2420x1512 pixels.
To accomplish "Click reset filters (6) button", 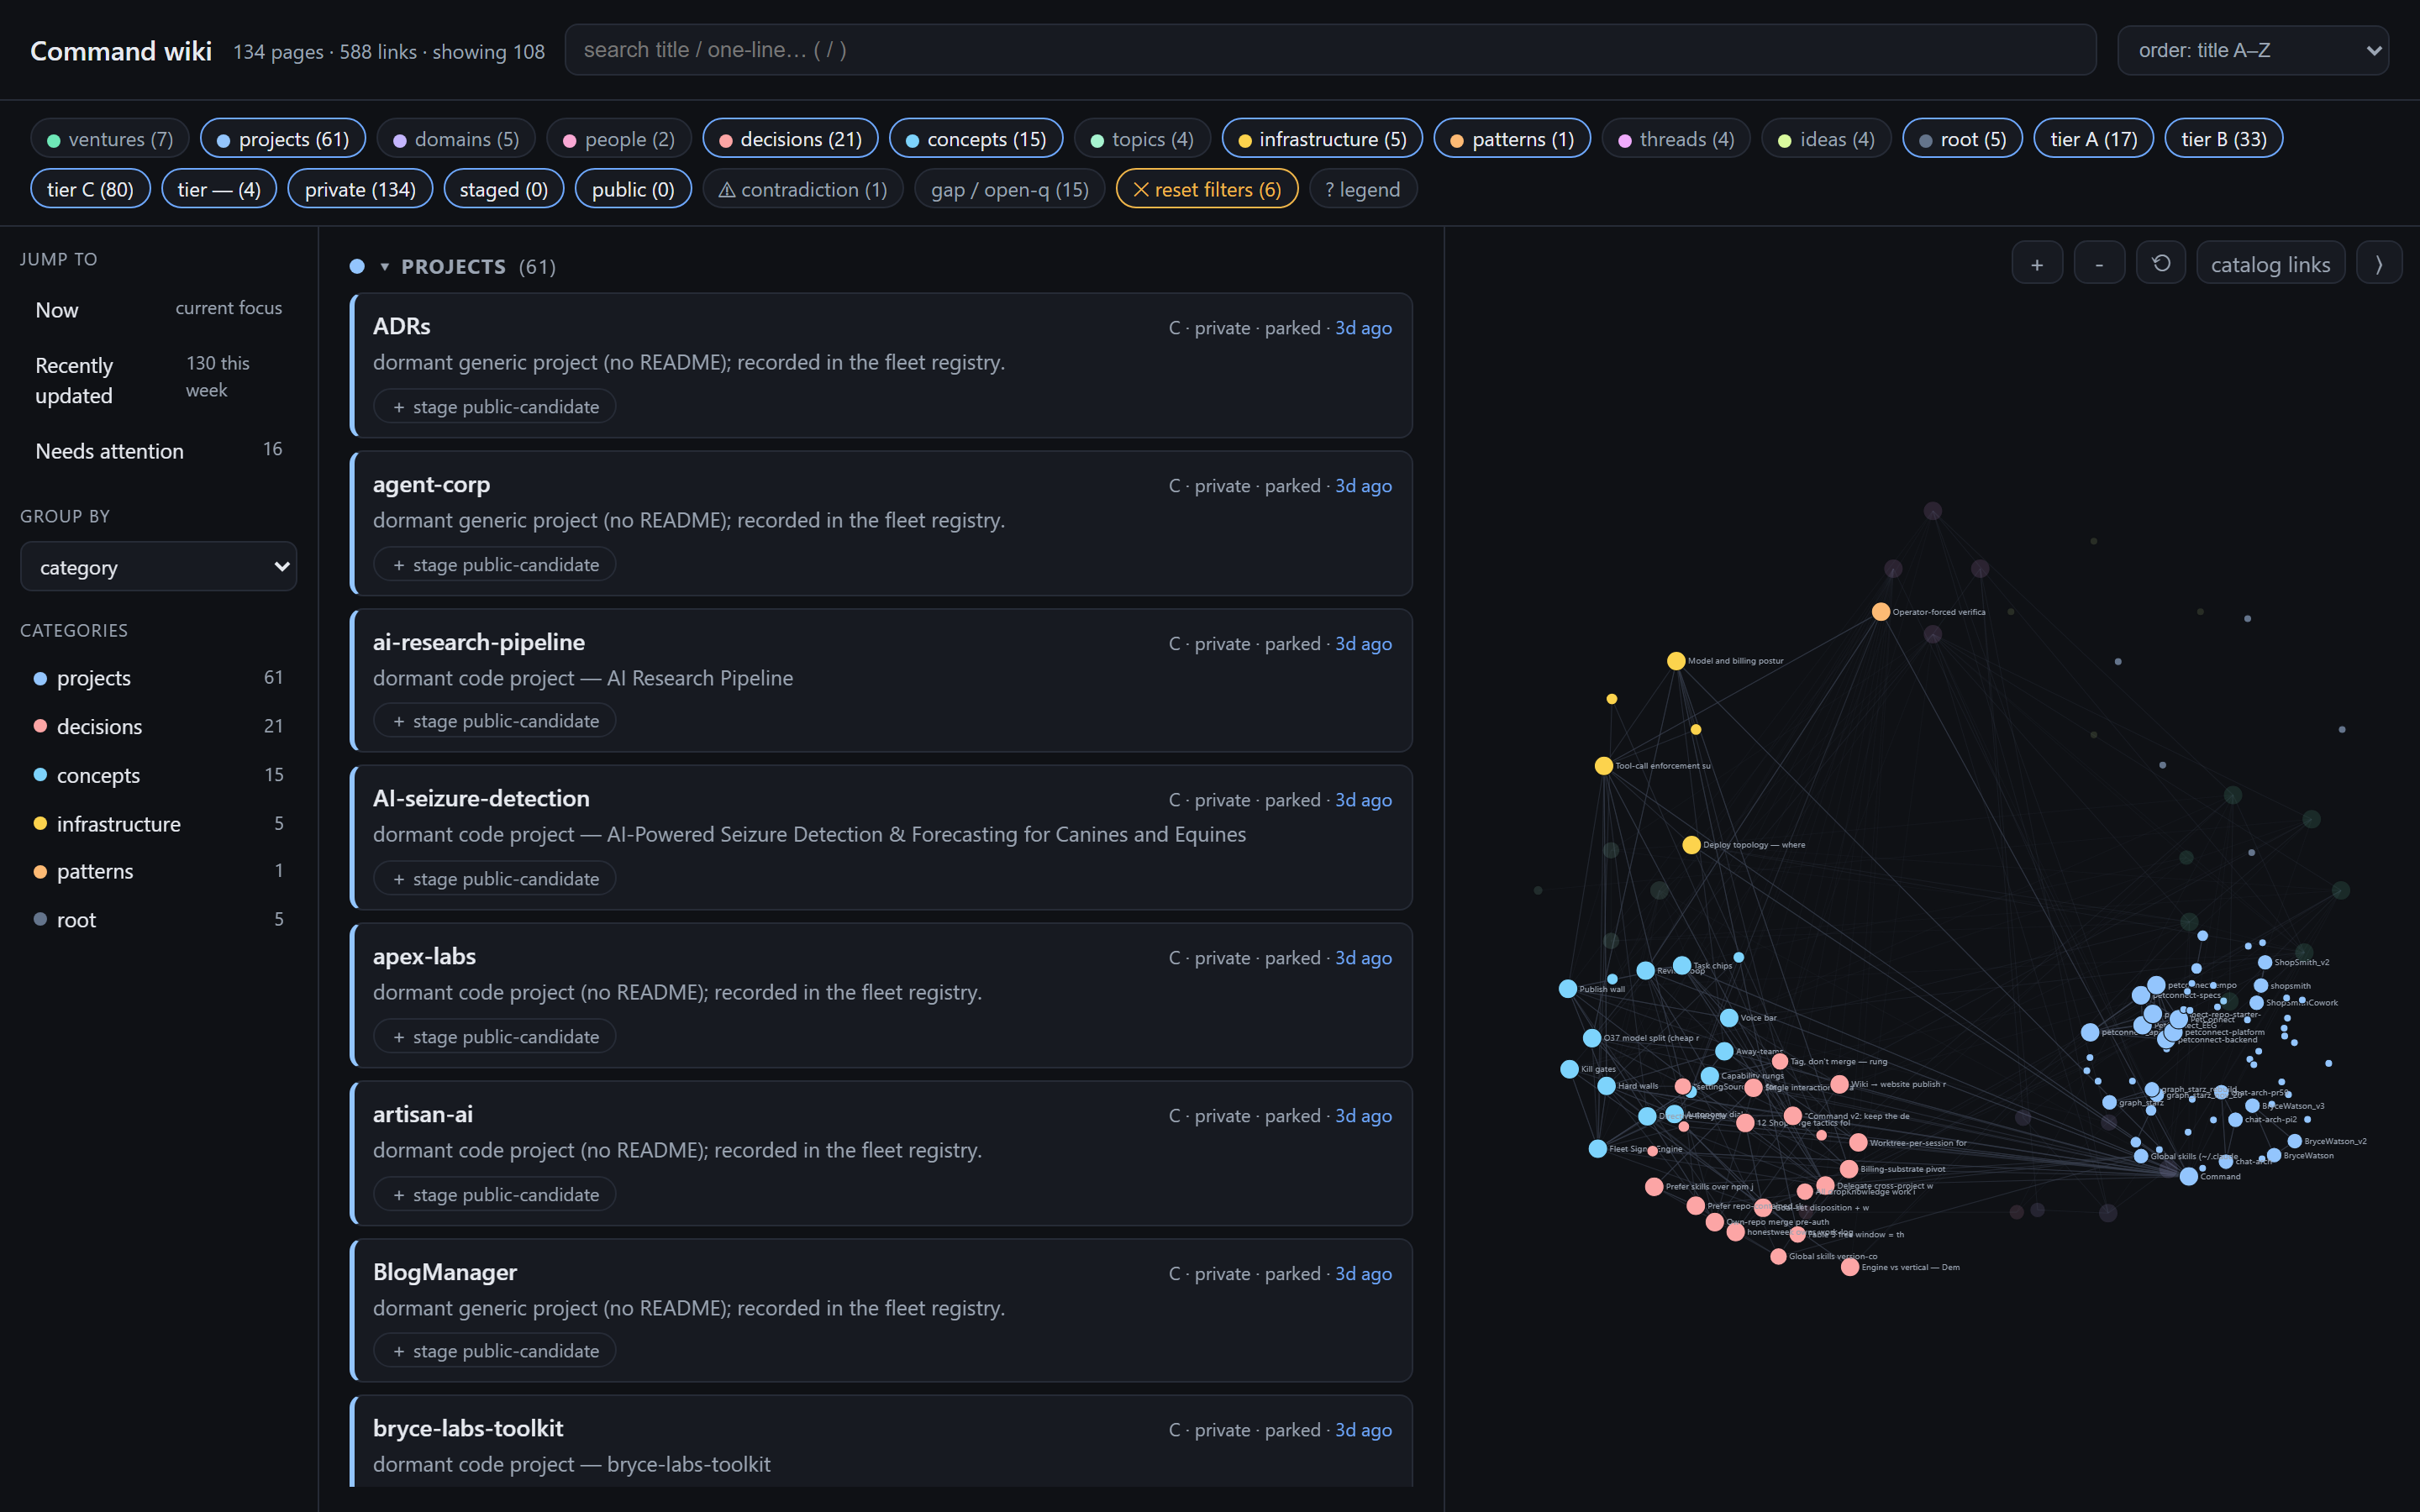I will click(1207, 189).
